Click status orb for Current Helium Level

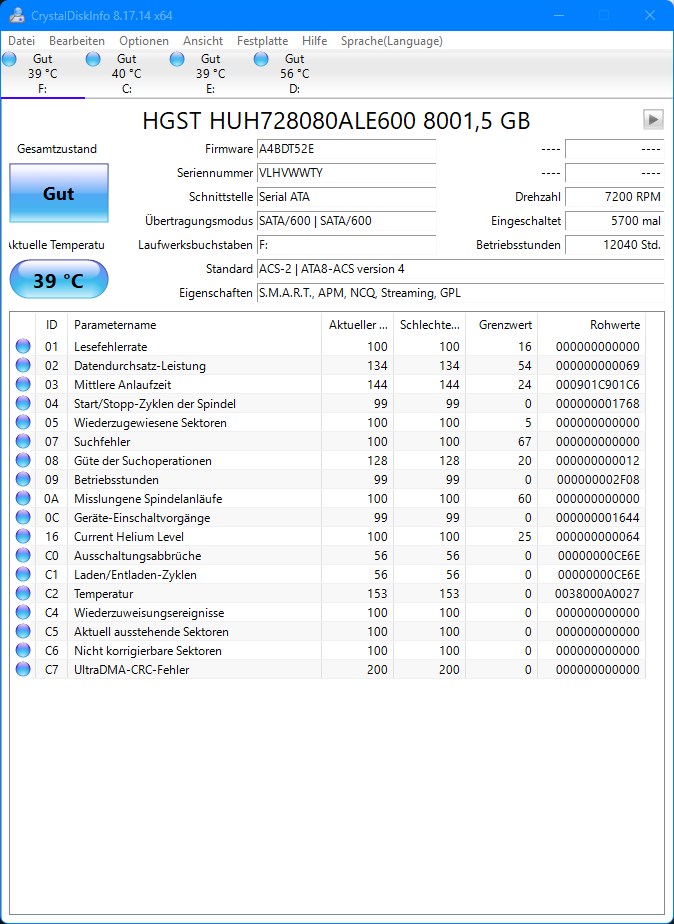(23, 536)
